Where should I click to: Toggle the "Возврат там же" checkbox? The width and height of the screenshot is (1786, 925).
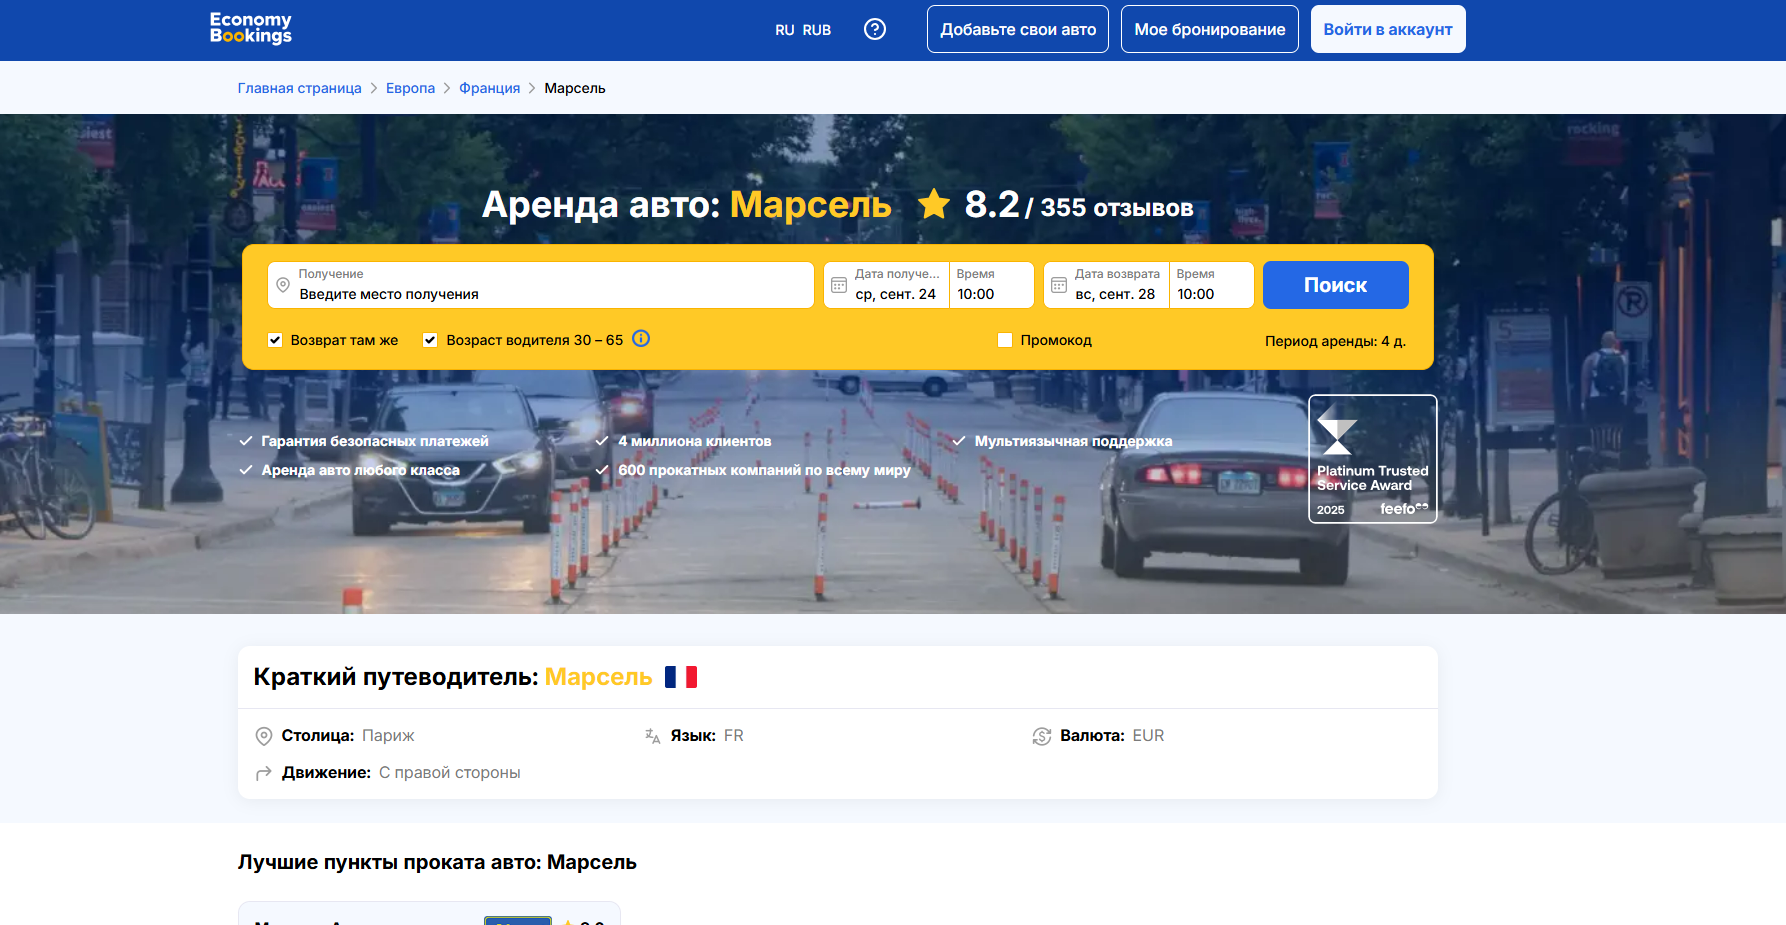[275, 340]
